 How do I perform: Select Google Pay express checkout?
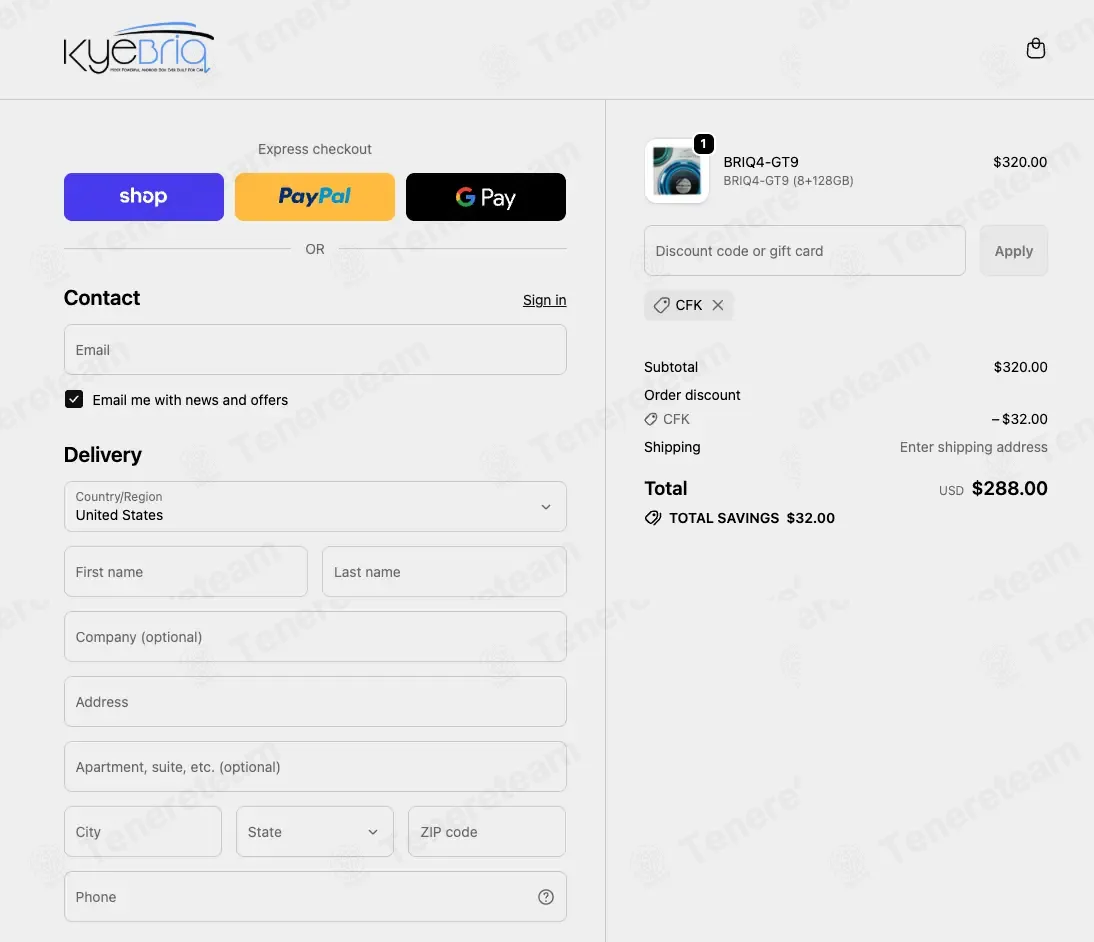(x=486, y=197)
